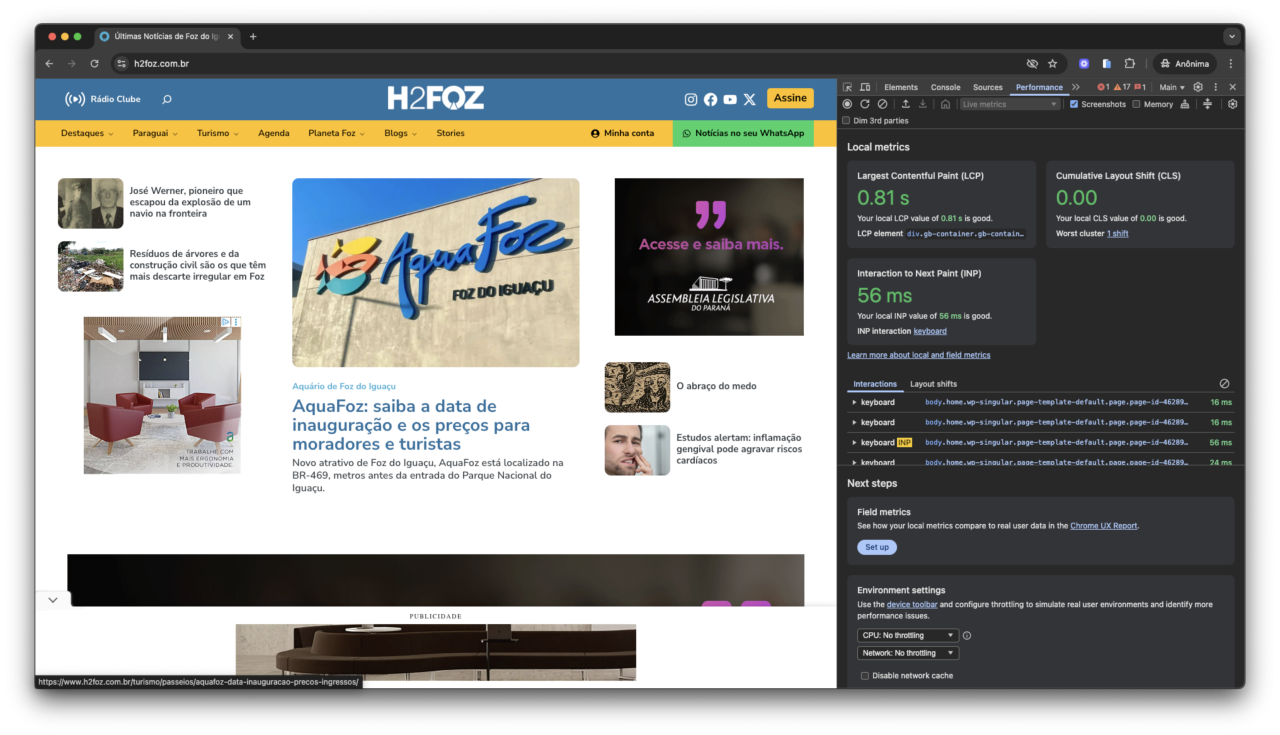Click the upload profile icon
The height and width of the screenshot is (735, 1280).
click(x=906, y=104)
